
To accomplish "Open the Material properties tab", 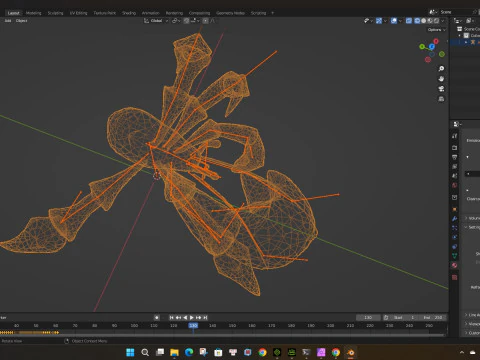I will (x=455, y=265).
